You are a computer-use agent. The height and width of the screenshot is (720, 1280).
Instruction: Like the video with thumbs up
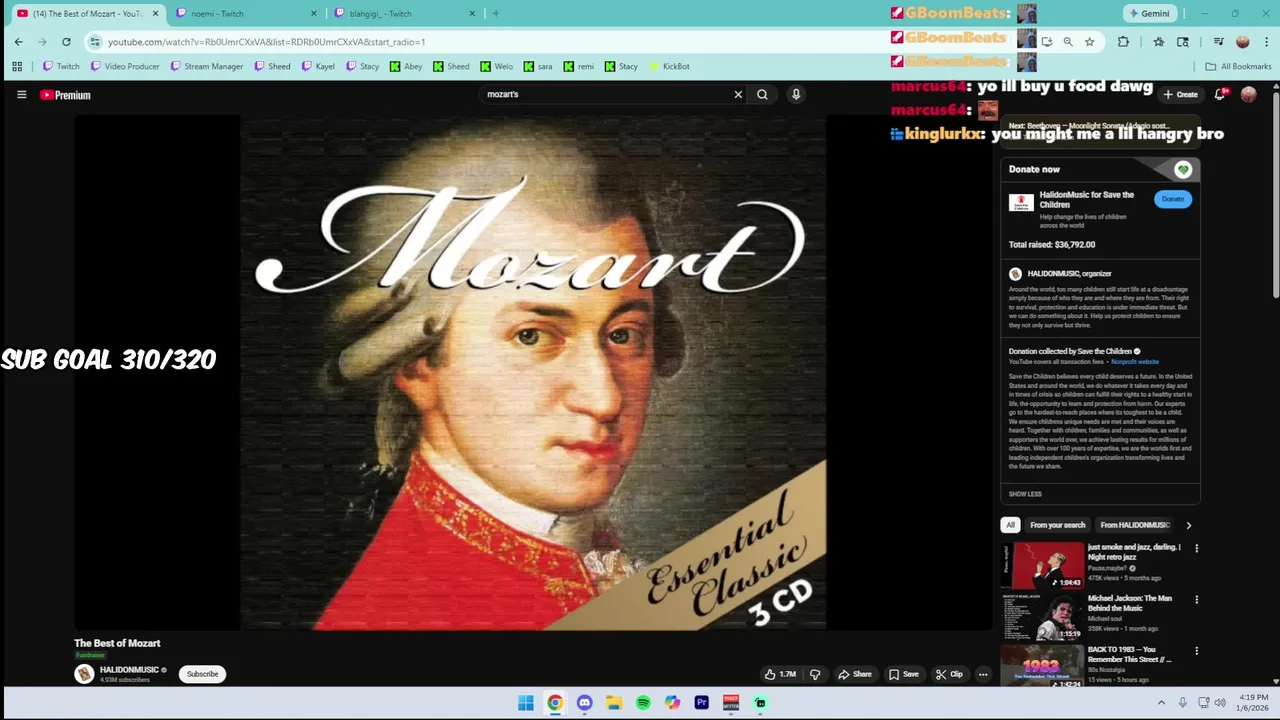point(780,674)
